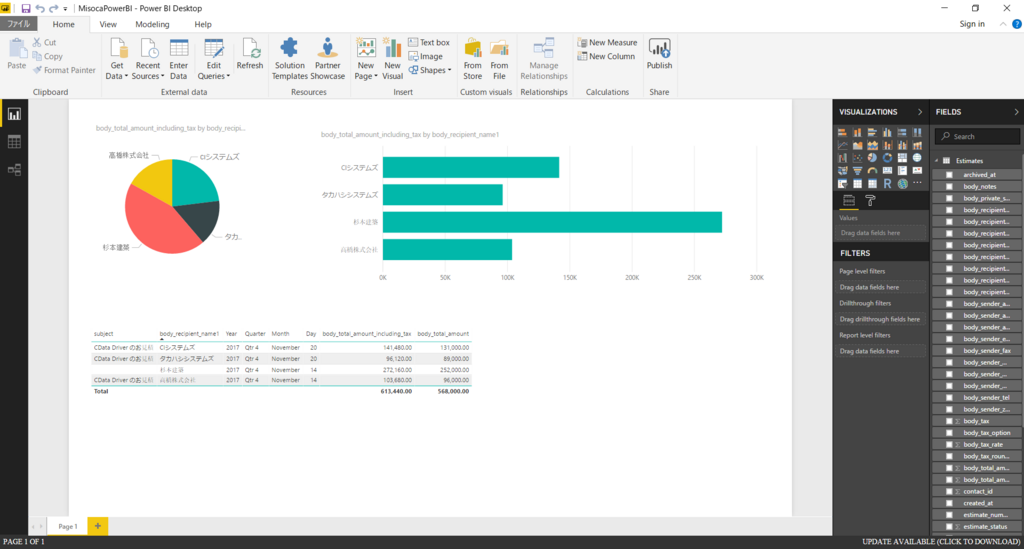This screenshot has height=549, width=1024.
Task: Check the body_notes field
Action: (x=949, y=187)
